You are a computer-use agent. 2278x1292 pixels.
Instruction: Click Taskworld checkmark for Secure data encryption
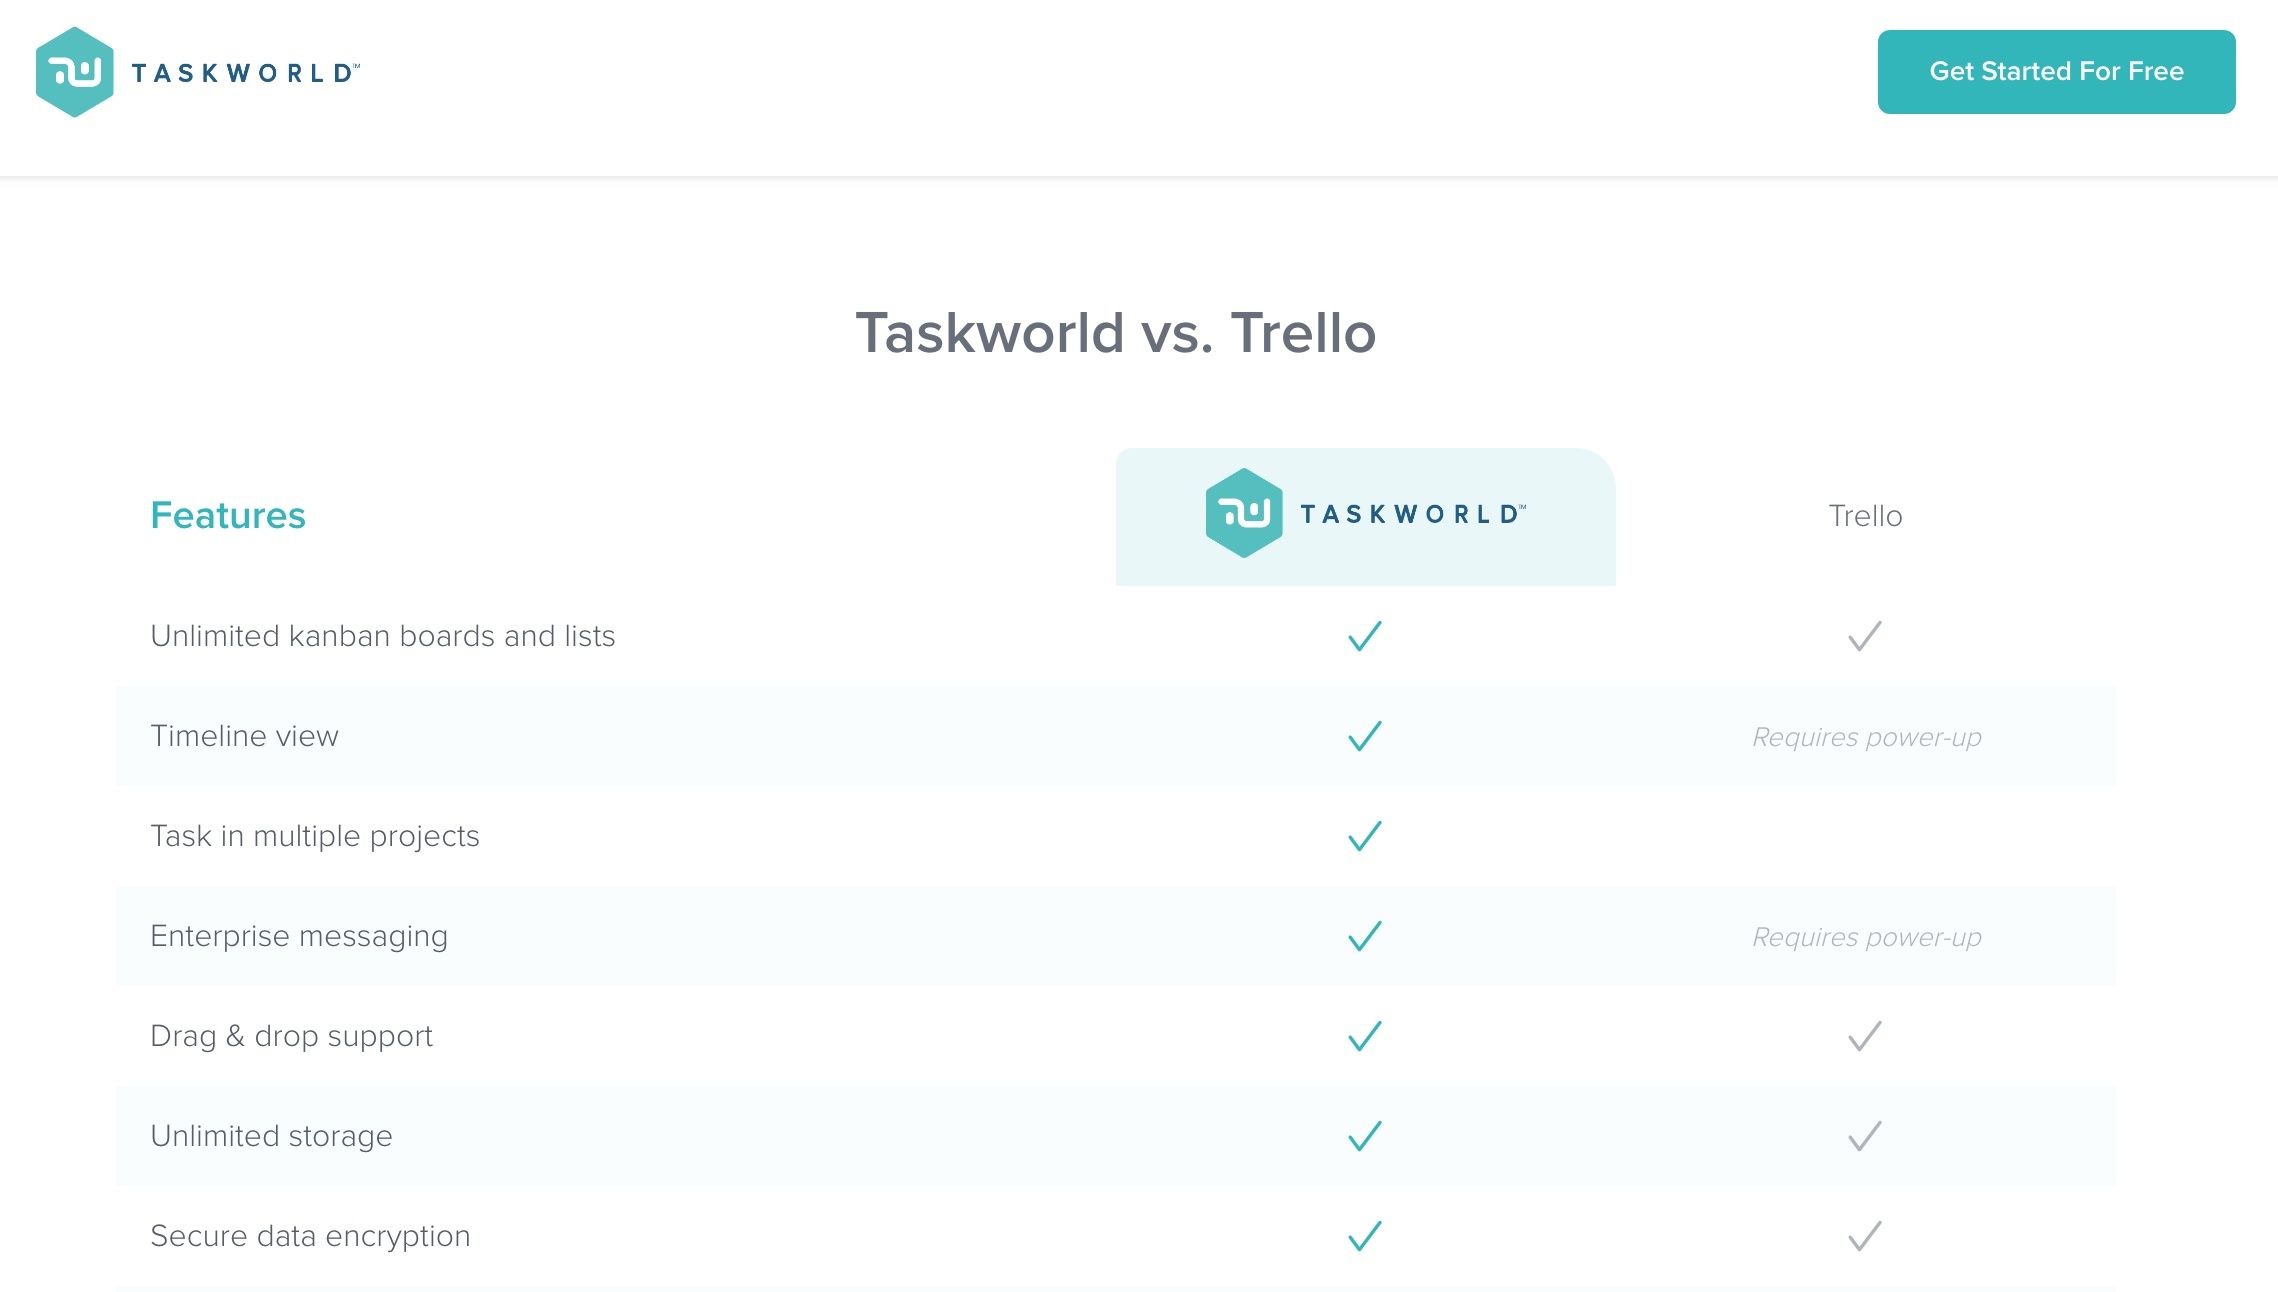pyautogui.click(x=1365, y=1236)
